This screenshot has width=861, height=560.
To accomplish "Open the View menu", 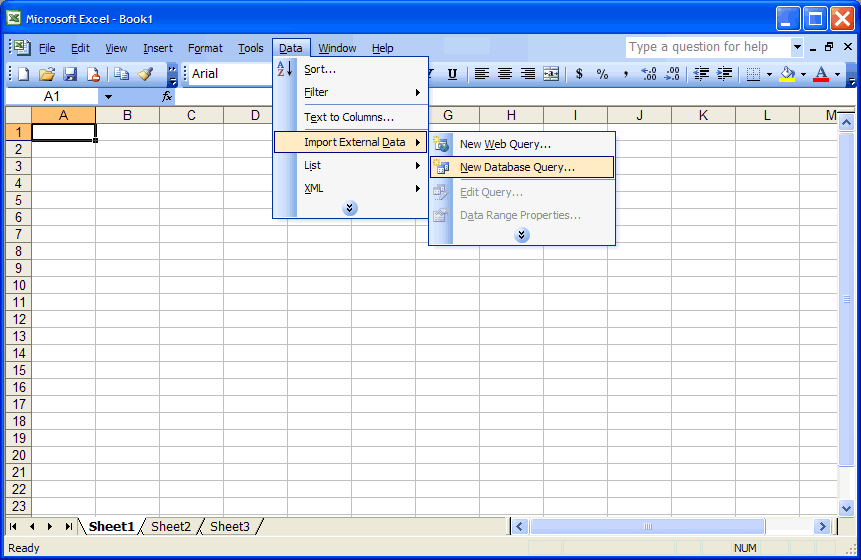I will pyautogui.click(x=116, y=48).
